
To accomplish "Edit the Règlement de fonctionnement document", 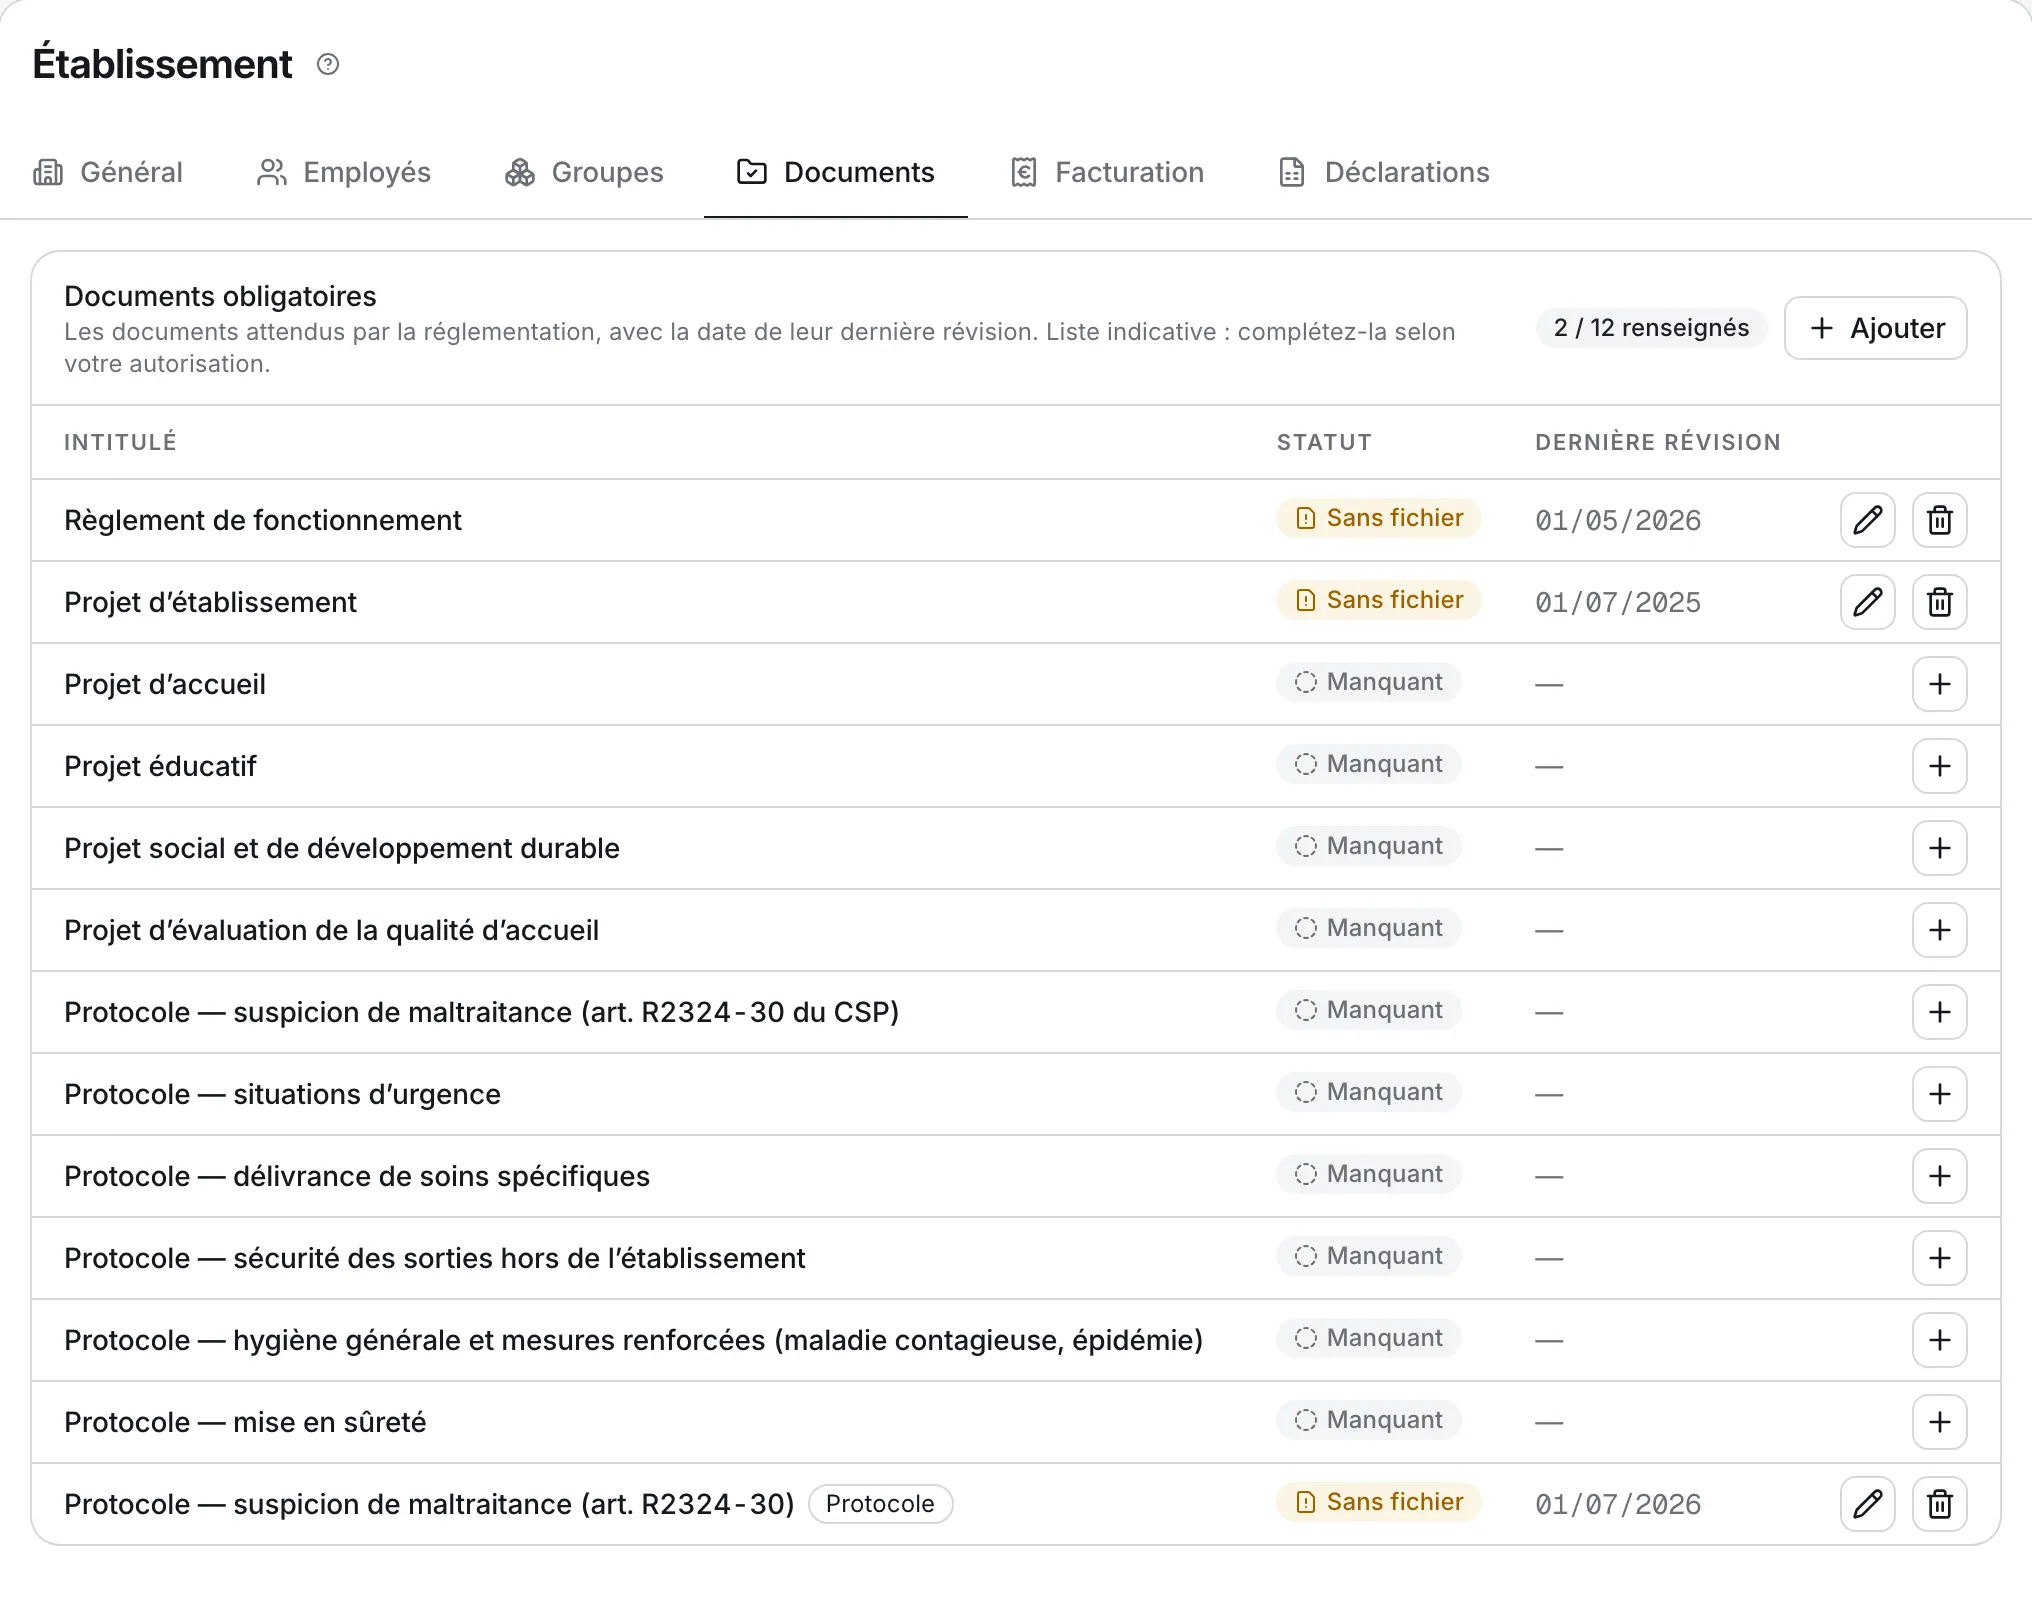I will point(1867,520).
